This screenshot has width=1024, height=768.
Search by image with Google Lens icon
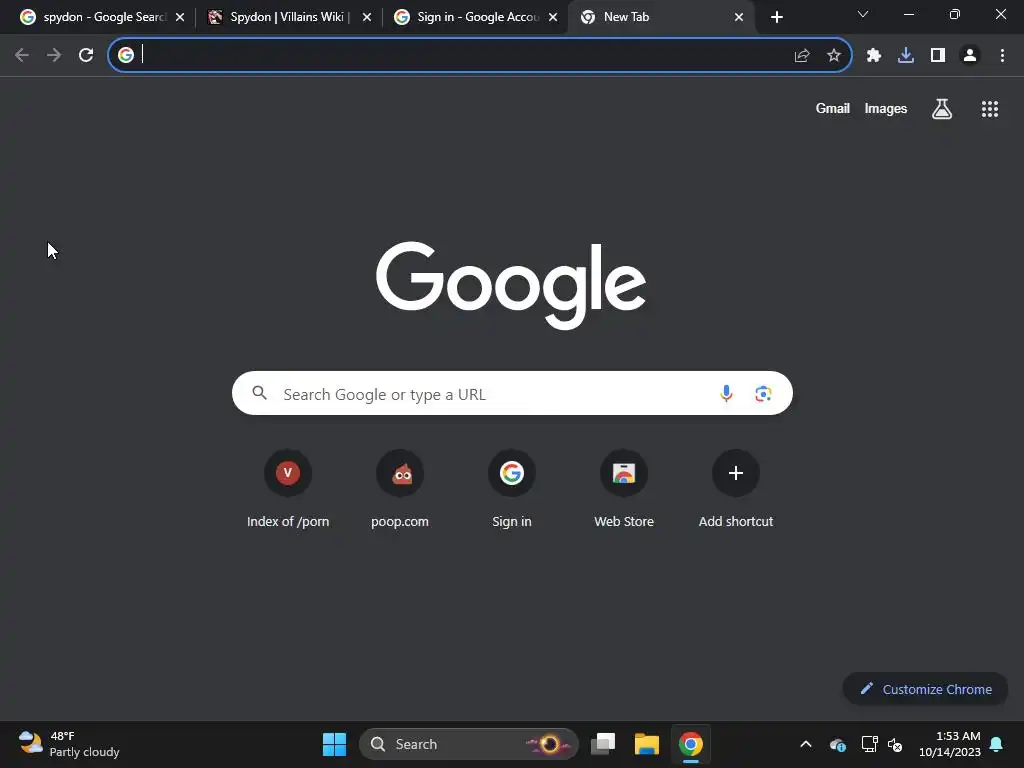[763, 393]
